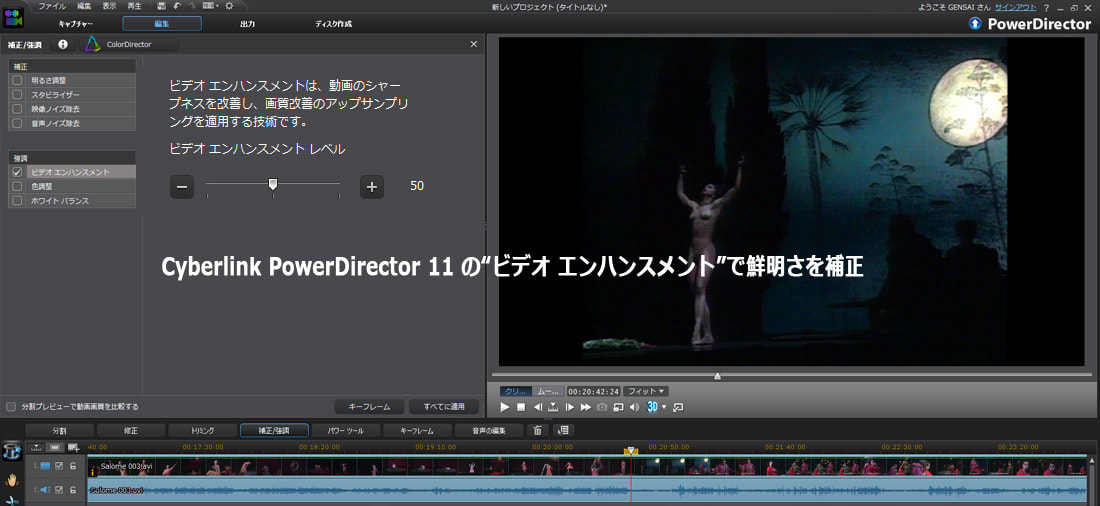Click the save project floppy disk icon
The image size is (1100, 506).
tap(161, 6)
